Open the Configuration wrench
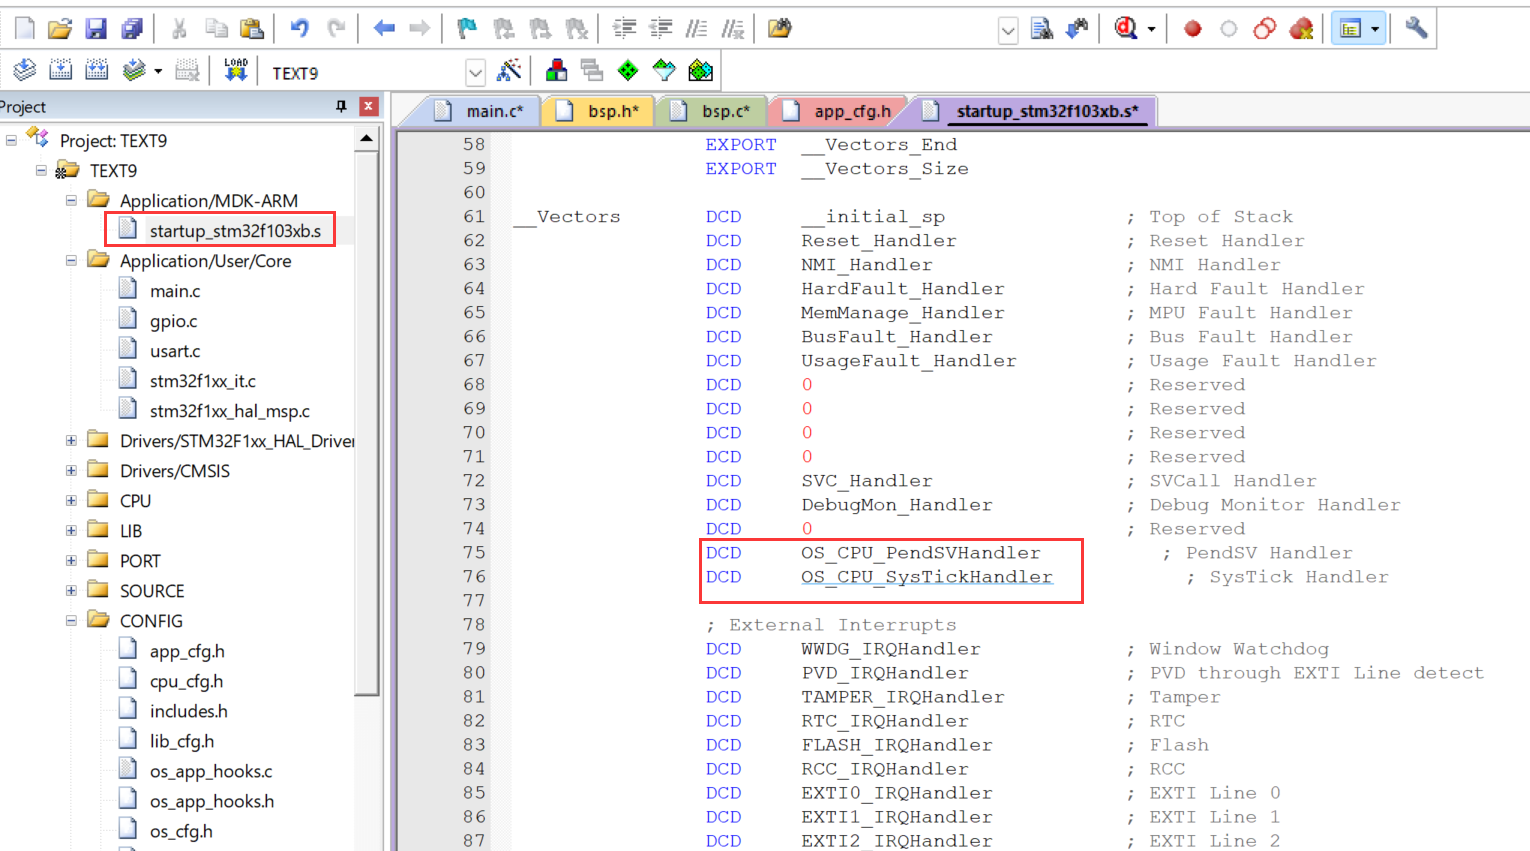Screen dimensions: 1530x851 click(1416, 28)
